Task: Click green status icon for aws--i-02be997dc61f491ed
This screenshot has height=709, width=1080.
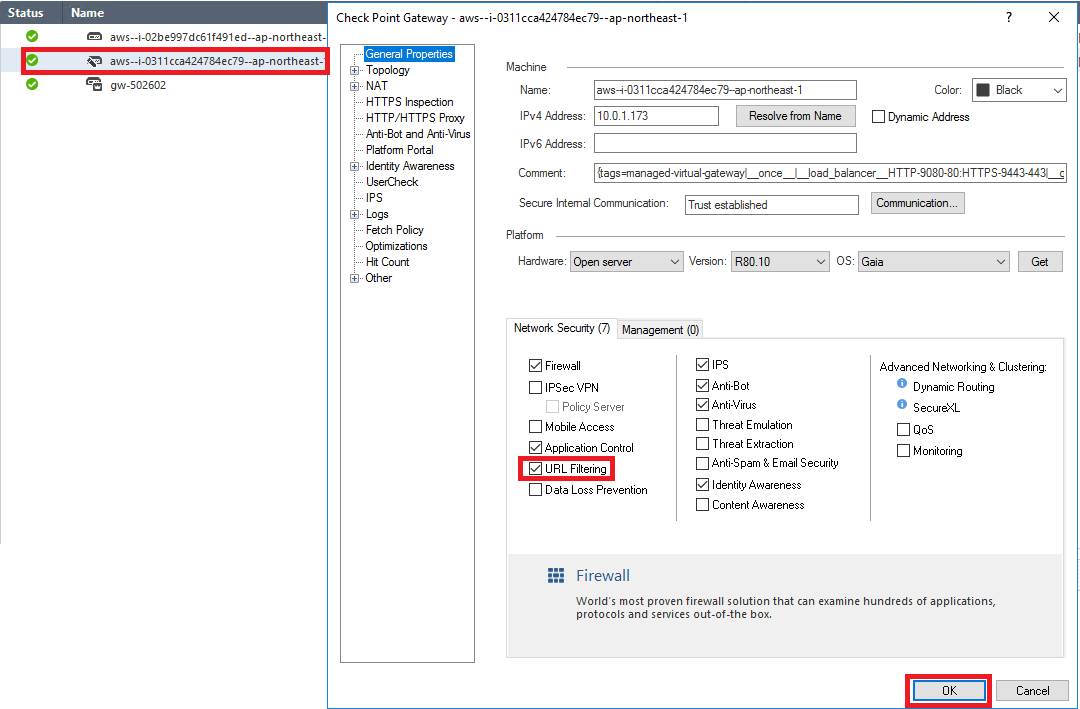Action: (32, 37)
